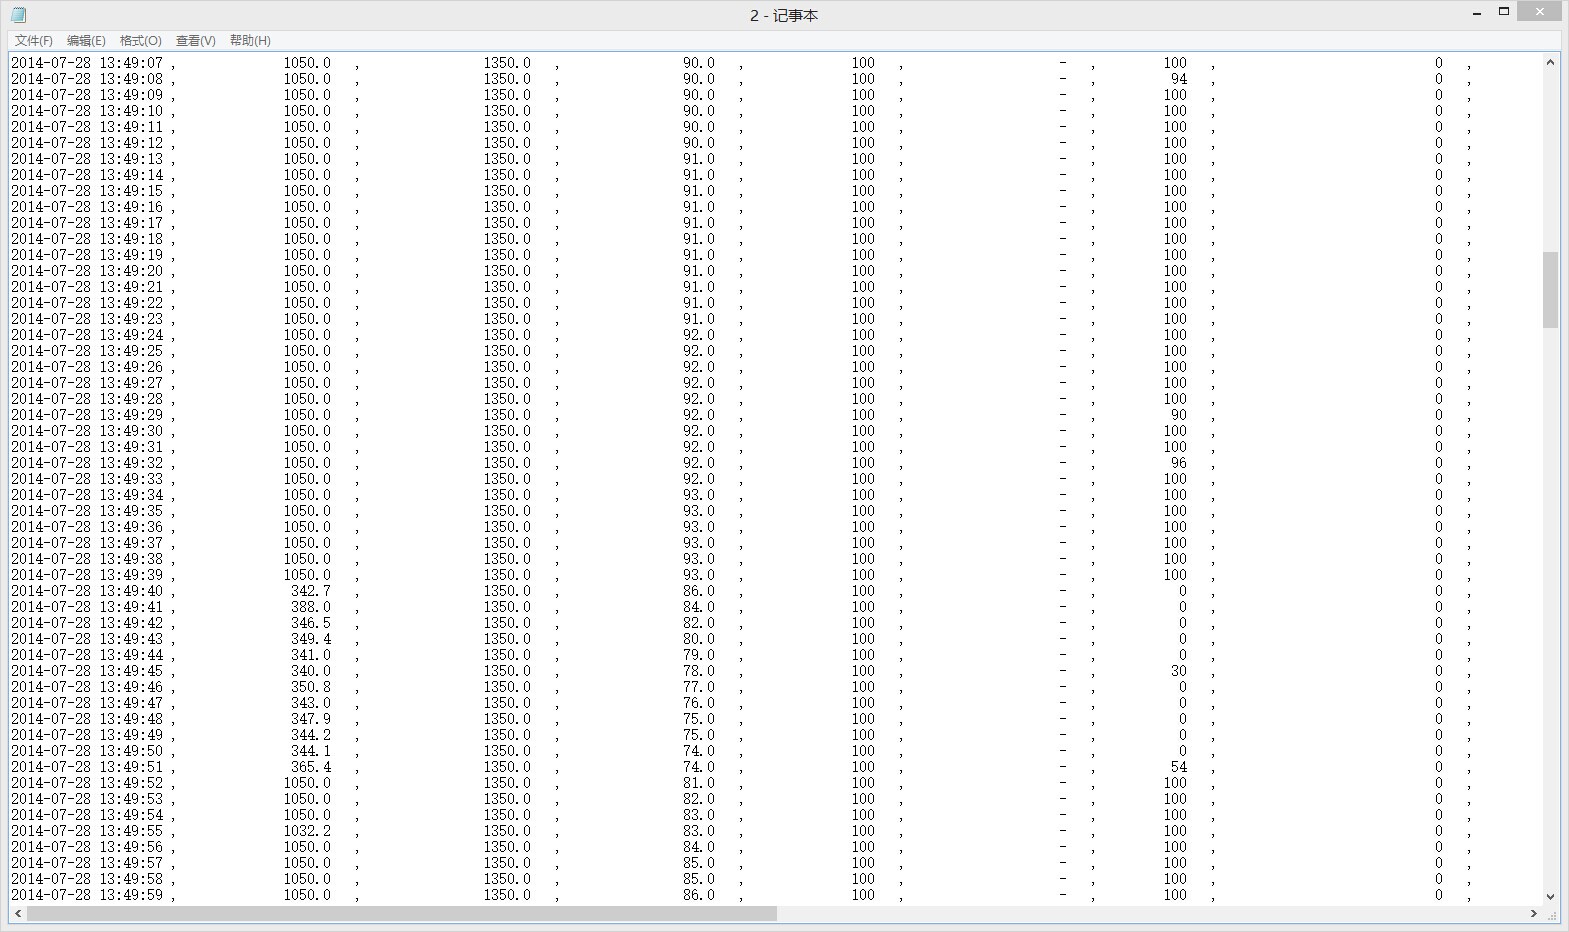Click value "76.0" in the 13:49:47 row

click(x=699, y=703)
